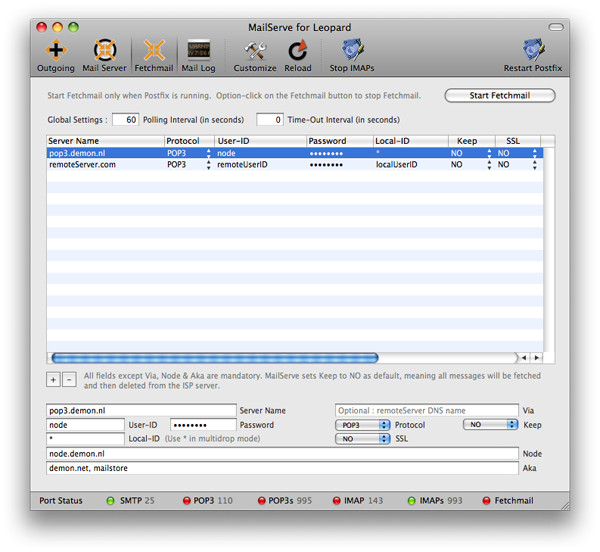Click the Reload toolbar icon
The width and height of the screenshot is (600, 552).
tap(298, 55)
